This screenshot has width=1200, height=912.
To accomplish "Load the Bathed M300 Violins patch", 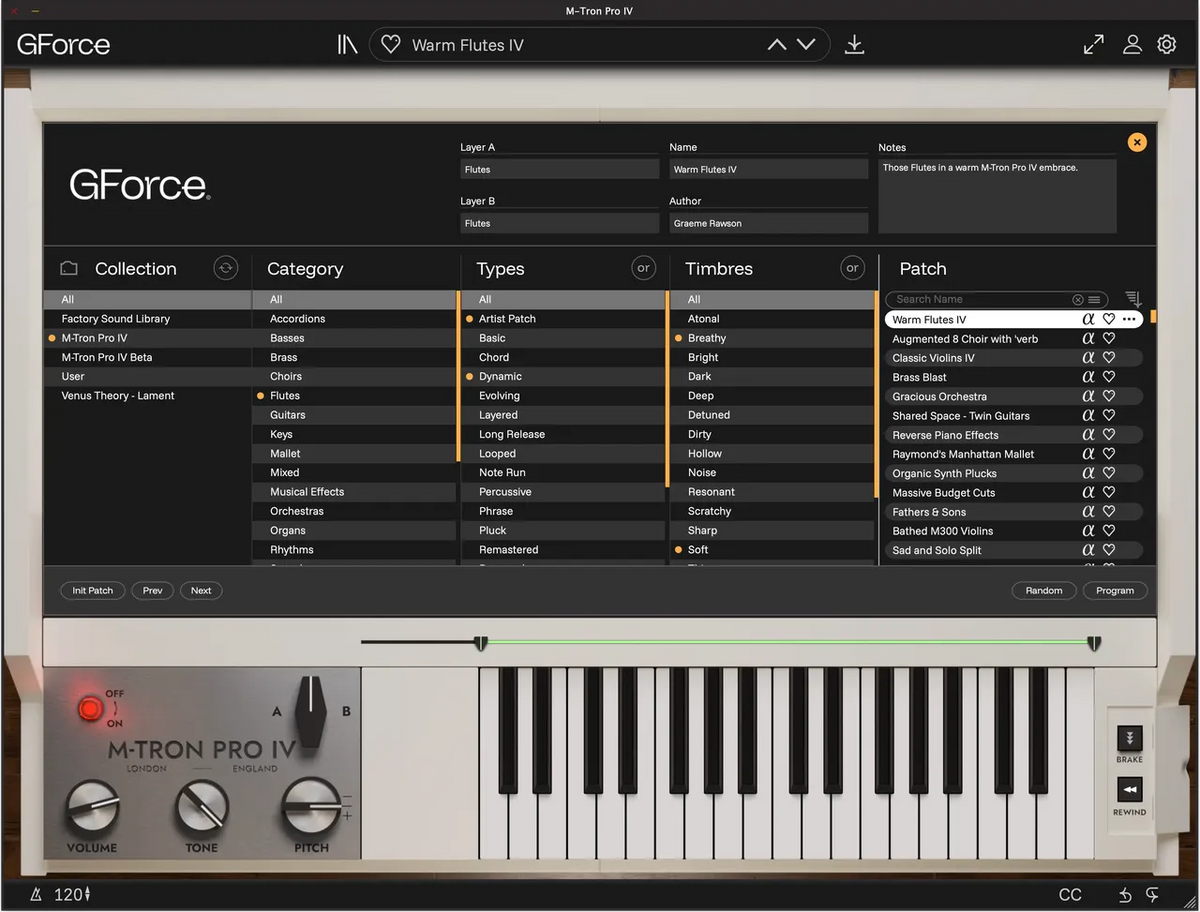I will [x=1013, y=531].
